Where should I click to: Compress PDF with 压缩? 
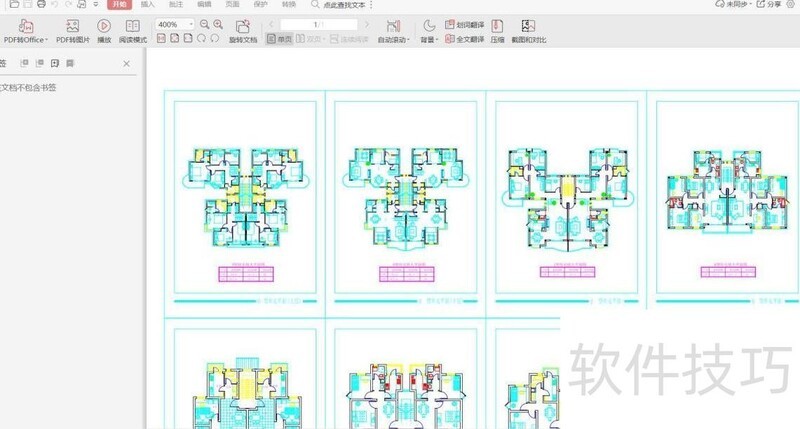tap(497, 31)
